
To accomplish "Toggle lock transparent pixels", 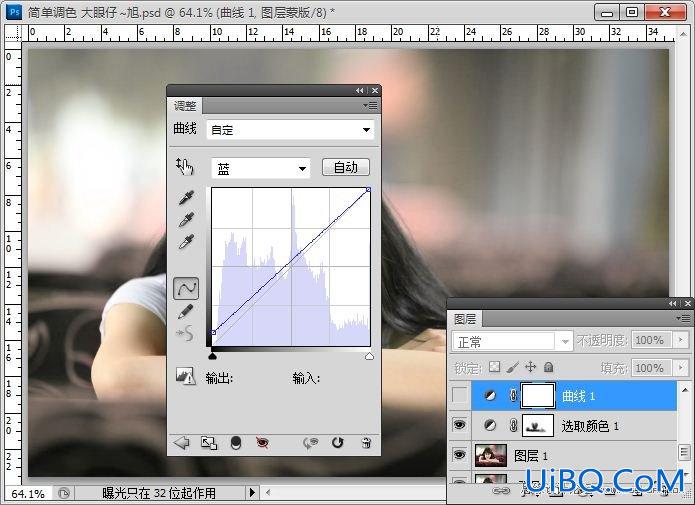I will 495,367.
